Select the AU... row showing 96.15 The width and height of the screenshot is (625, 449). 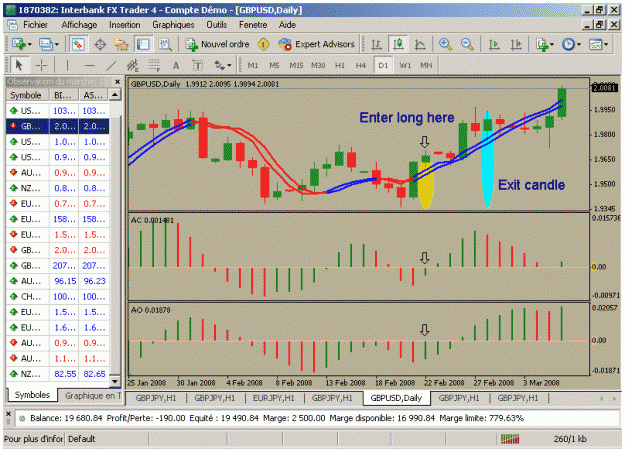click(x=58, y=281)
